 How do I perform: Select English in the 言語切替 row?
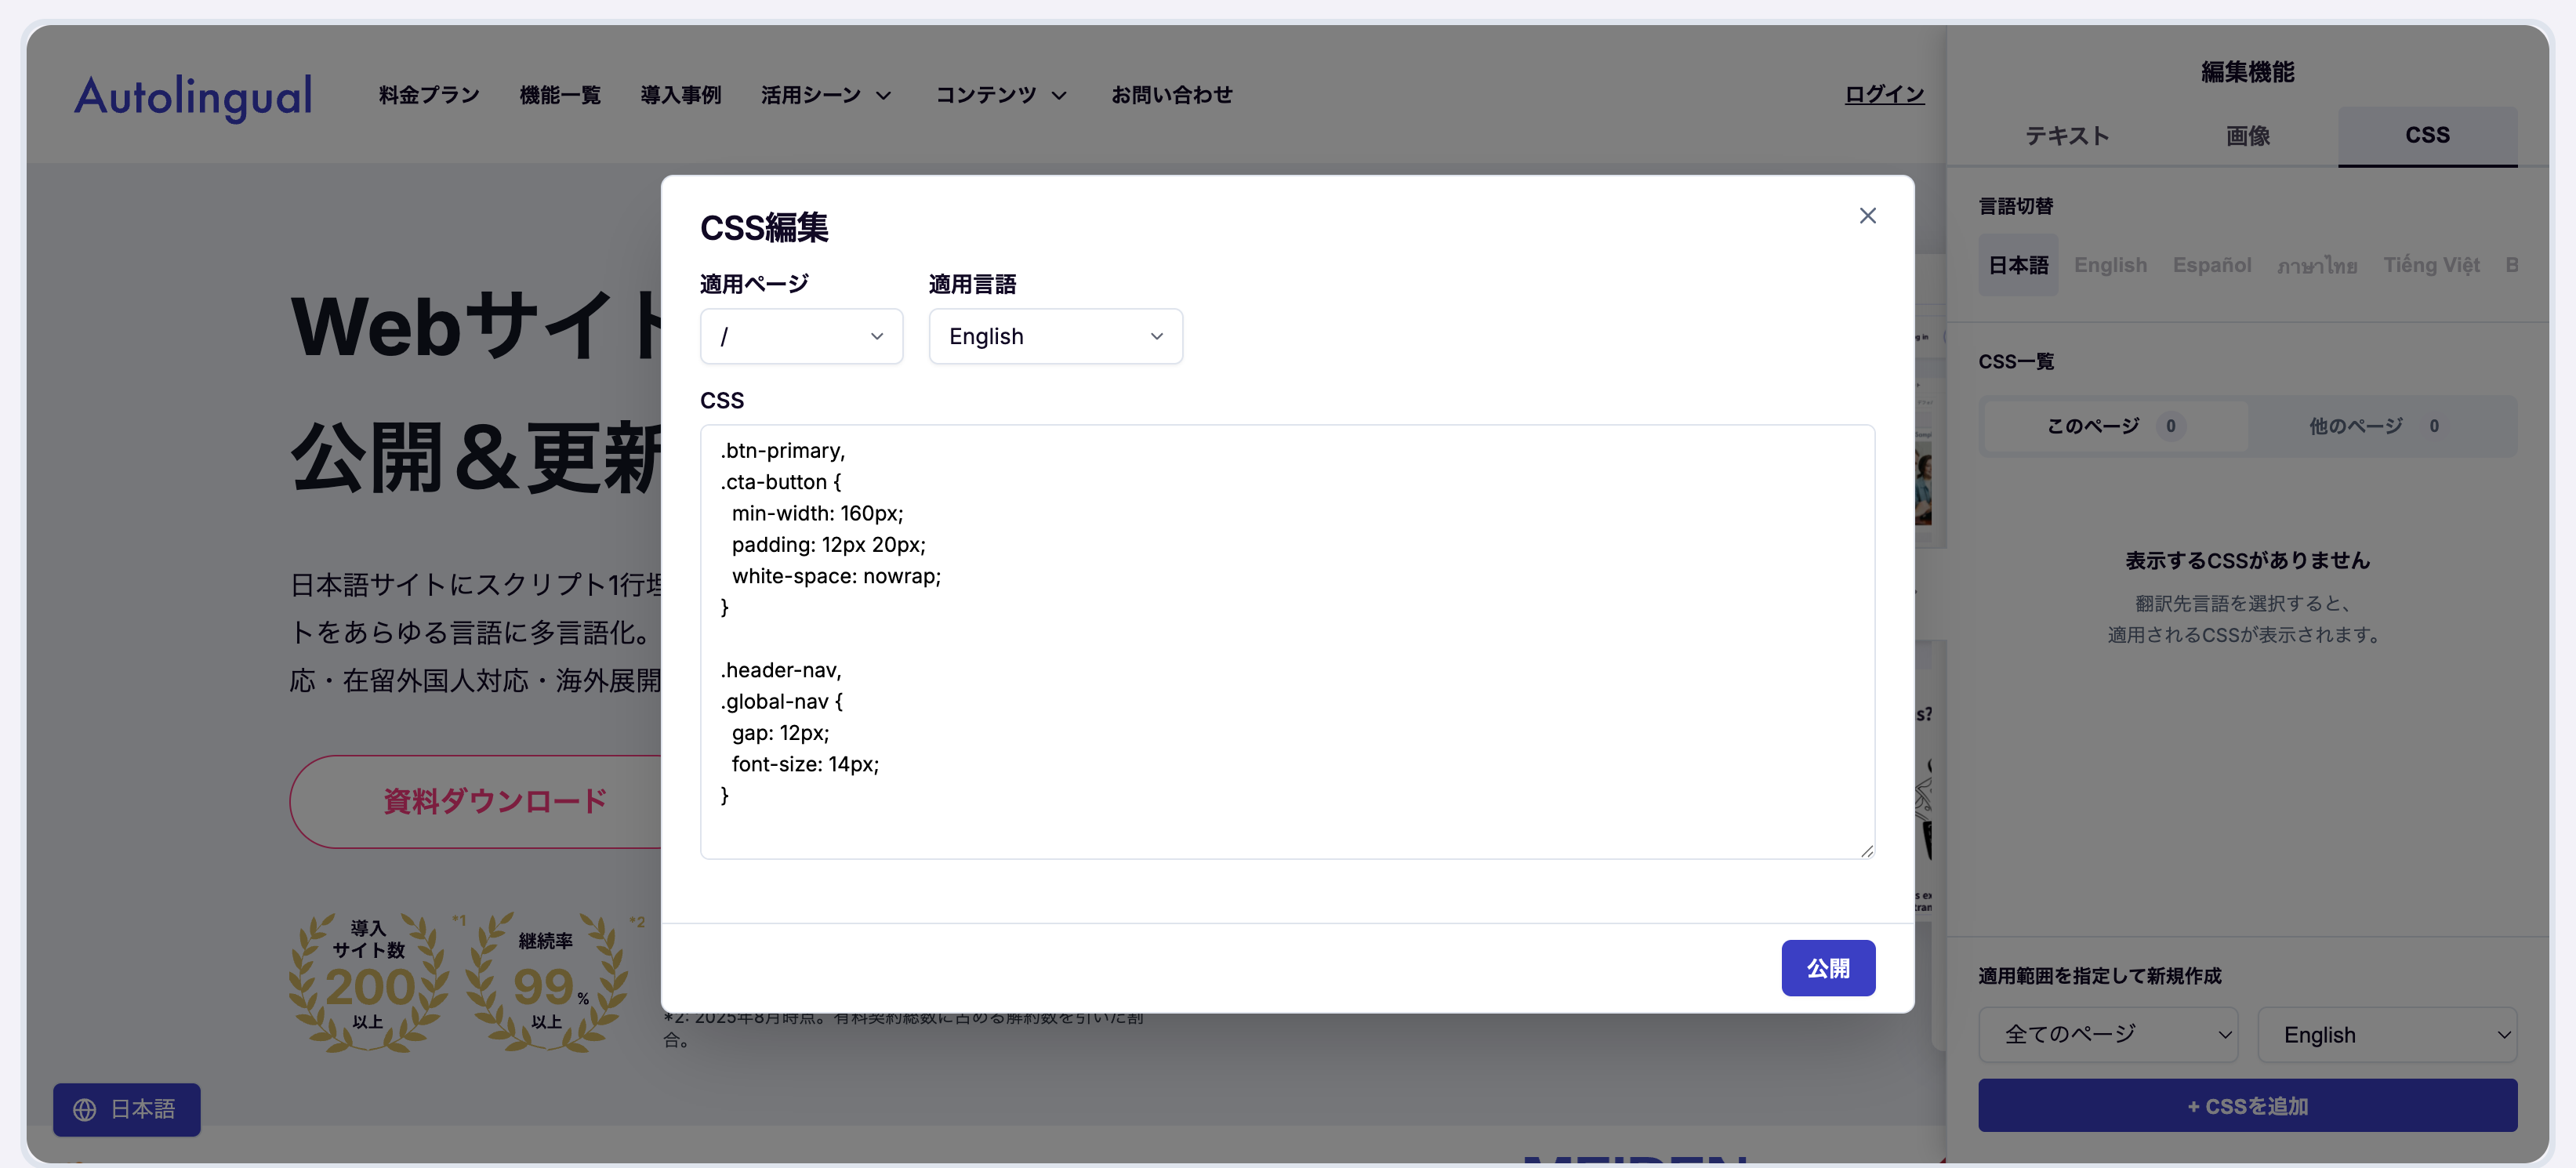(2110, 265)
